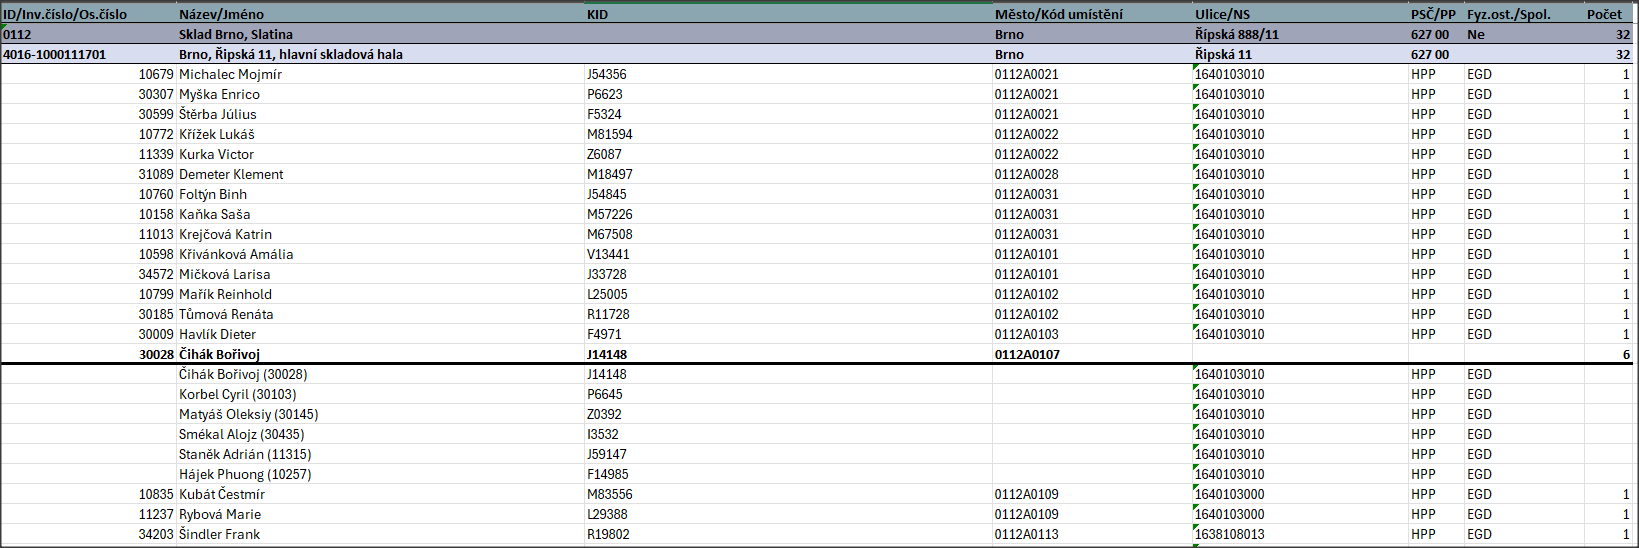
Task: Select the cell "Křivánková Amália"
Action: click(236, 254)
